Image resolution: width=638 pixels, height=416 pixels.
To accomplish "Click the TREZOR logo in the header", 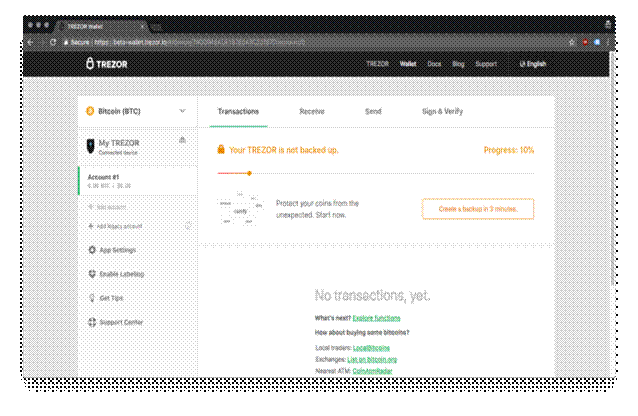I will pos(107,63).
